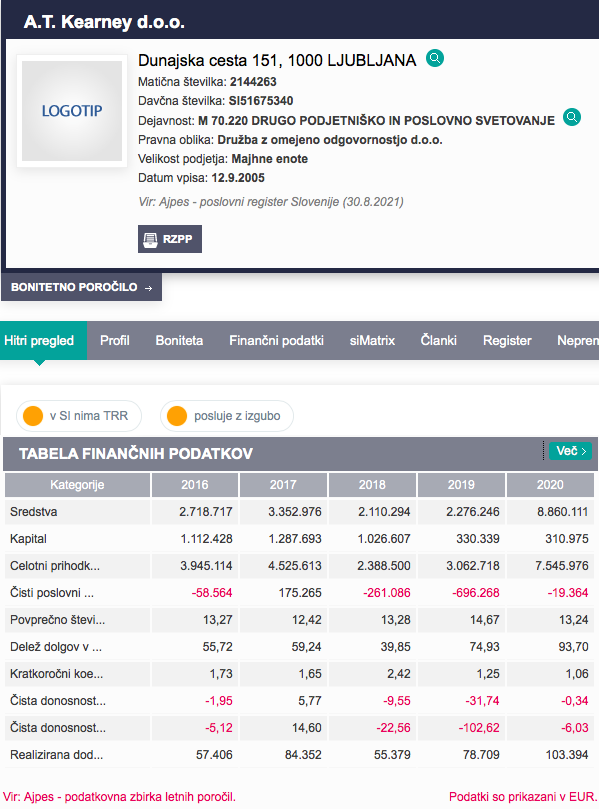Image resolution: width=599 pixels, height=809 pixels.
Task: Open the Bonitetno poročilo report
Action: [82, 287]
